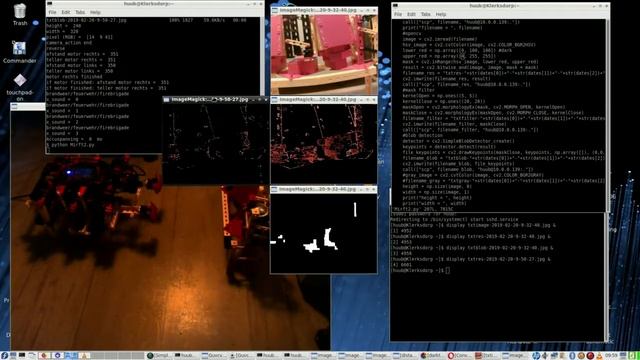Image resolution: width=640 pixels, height=360 pixels.
Task: Click the red edge mask image in ImageMagick window
Action: point(324,144)
